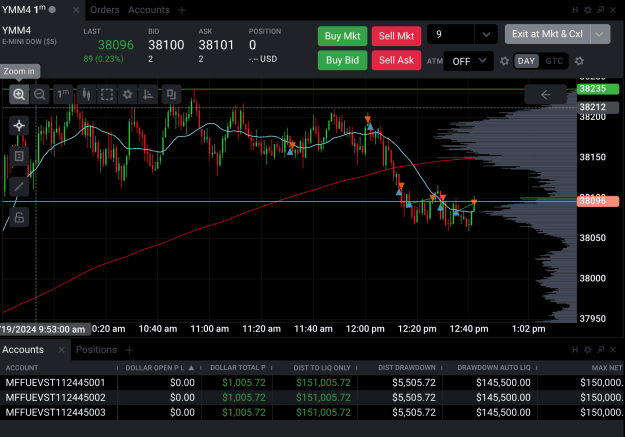
Task: Open the Positions tab
Action: 96,350
